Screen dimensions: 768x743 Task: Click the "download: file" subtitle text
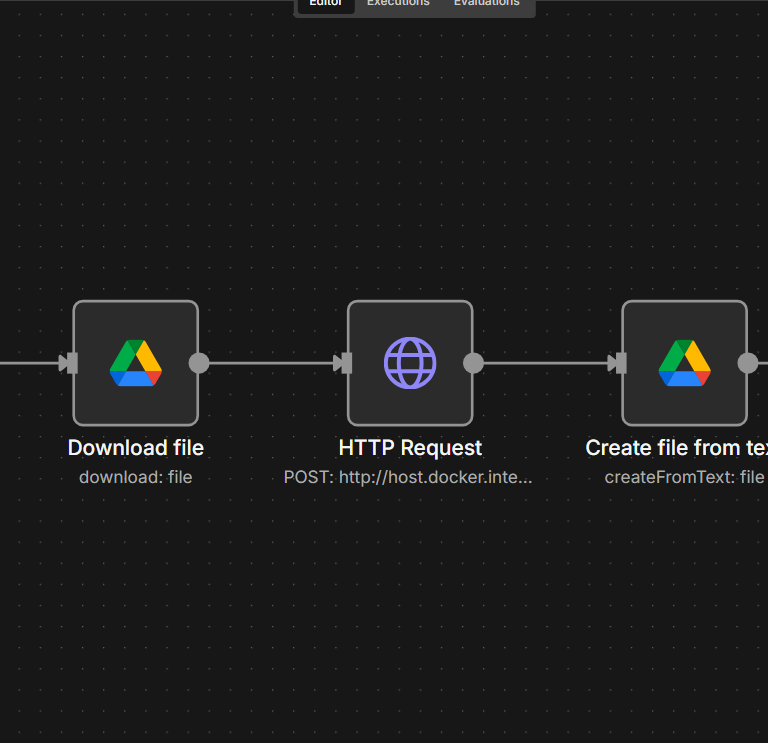(x=136, y=477)
